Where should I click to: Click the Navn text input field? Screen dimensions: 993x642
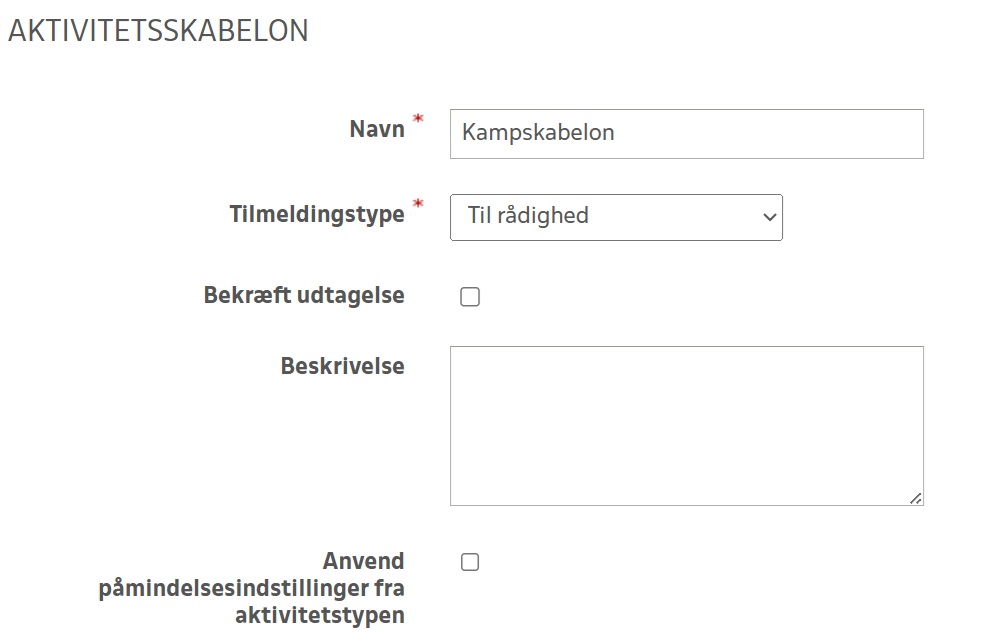pyautogui.click(x=686, y=133)
